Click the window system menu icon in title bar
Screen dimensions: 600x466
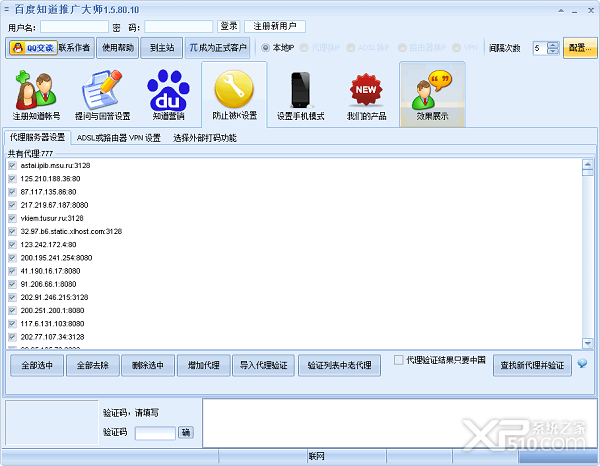(x=7, y=9)
